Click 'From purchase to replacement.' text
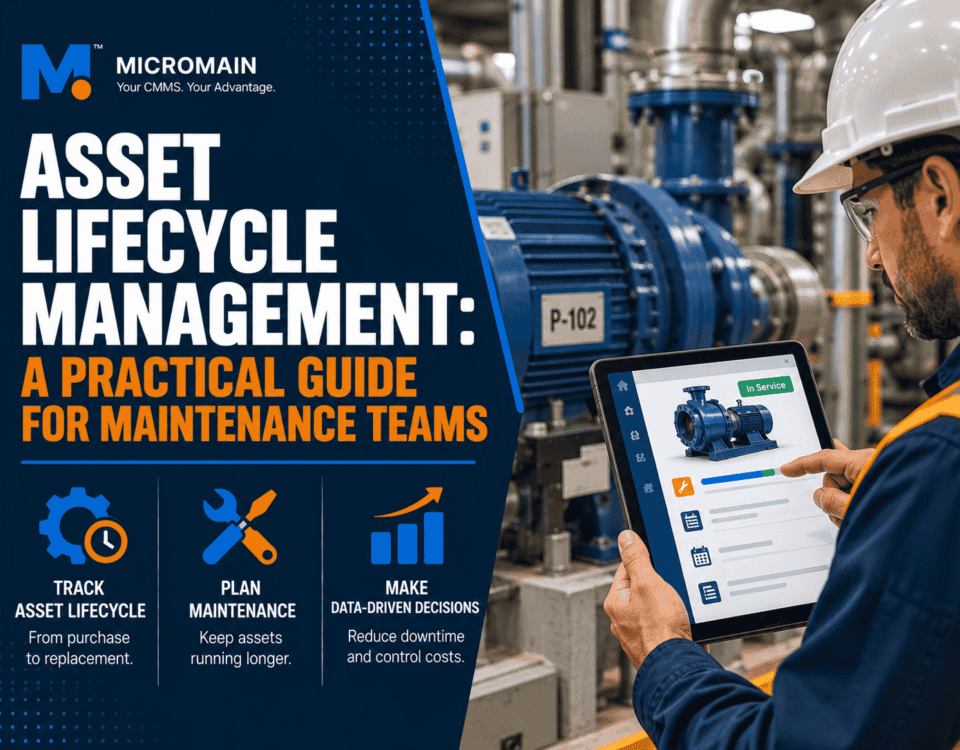 tap(79, 648)
